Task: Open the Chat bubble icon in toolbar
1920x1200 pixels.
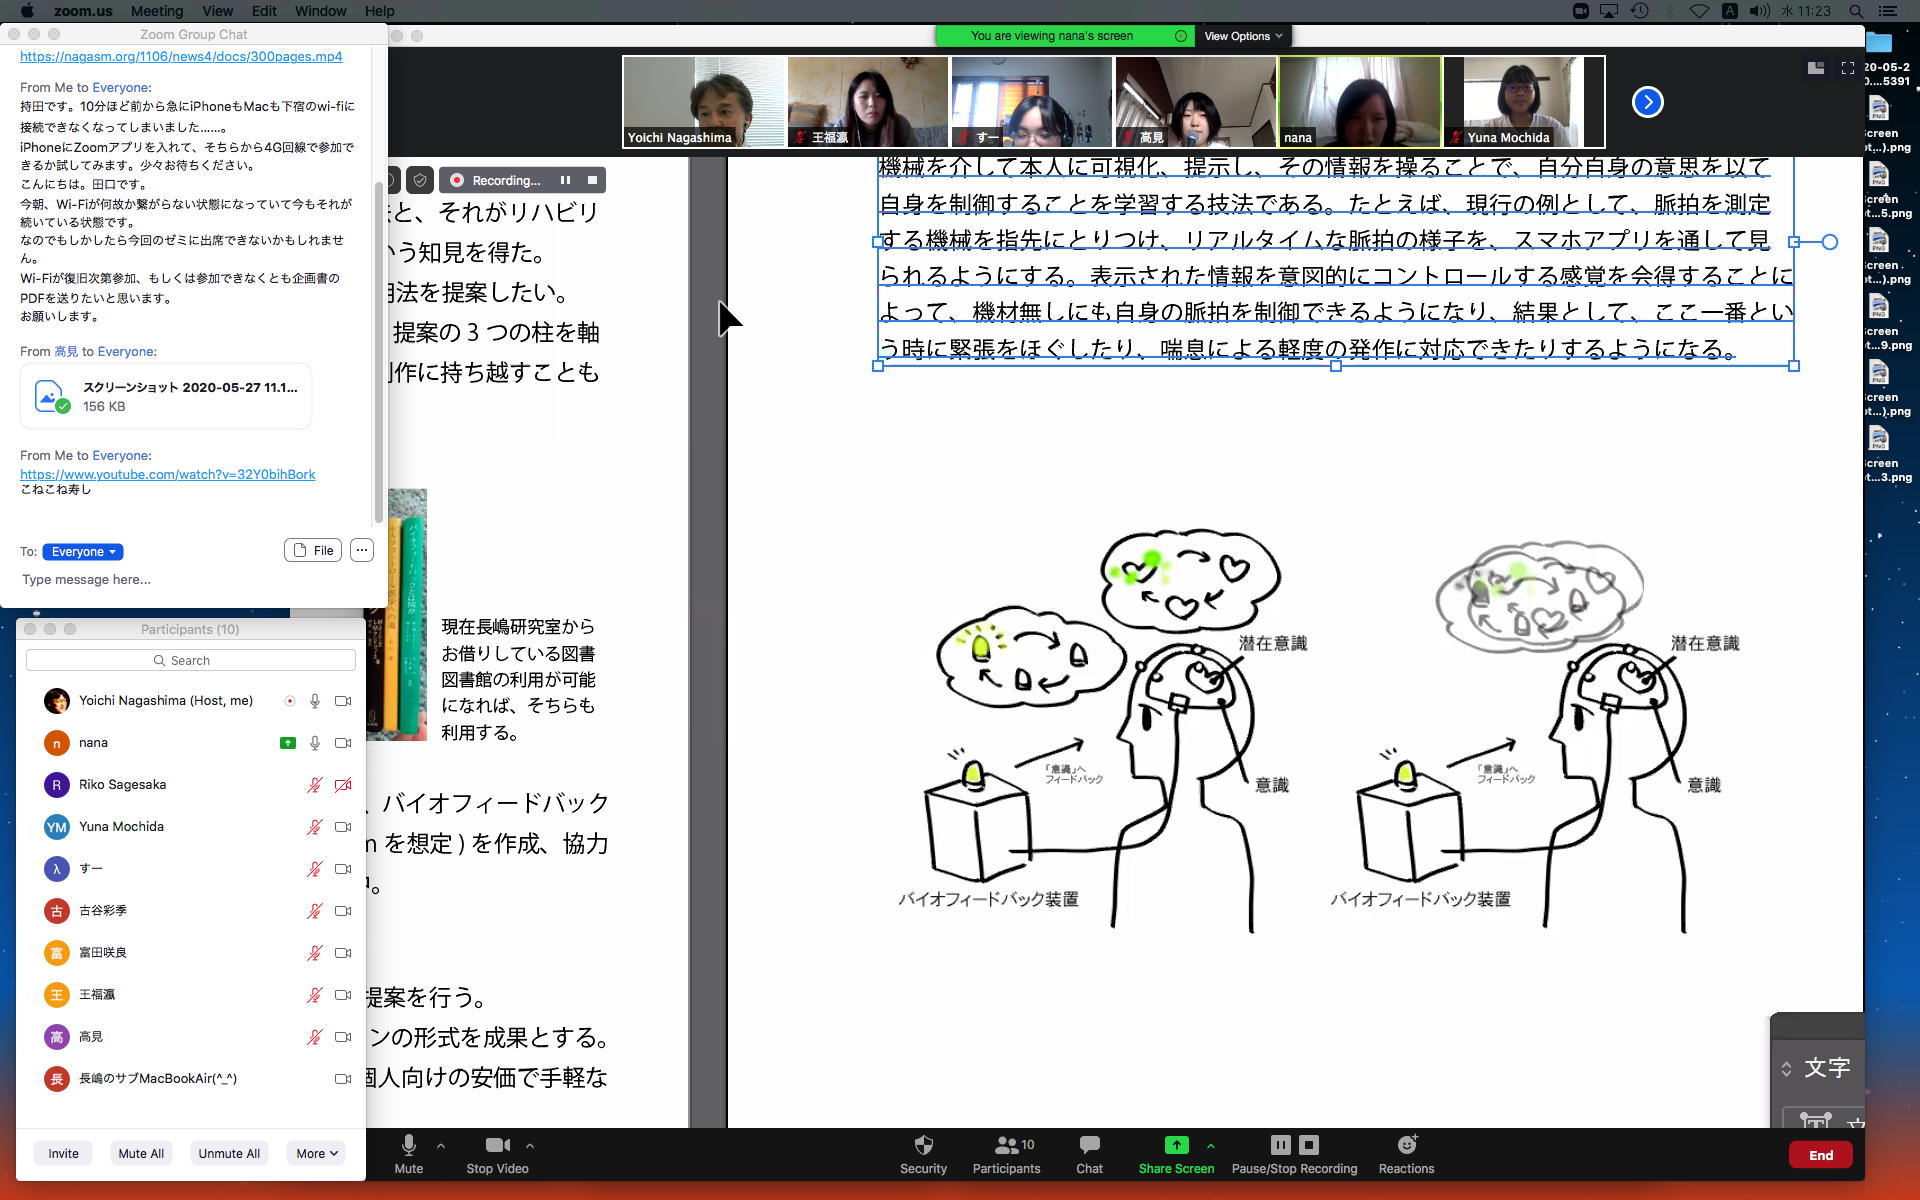Action: (x=1089, y=1145)
